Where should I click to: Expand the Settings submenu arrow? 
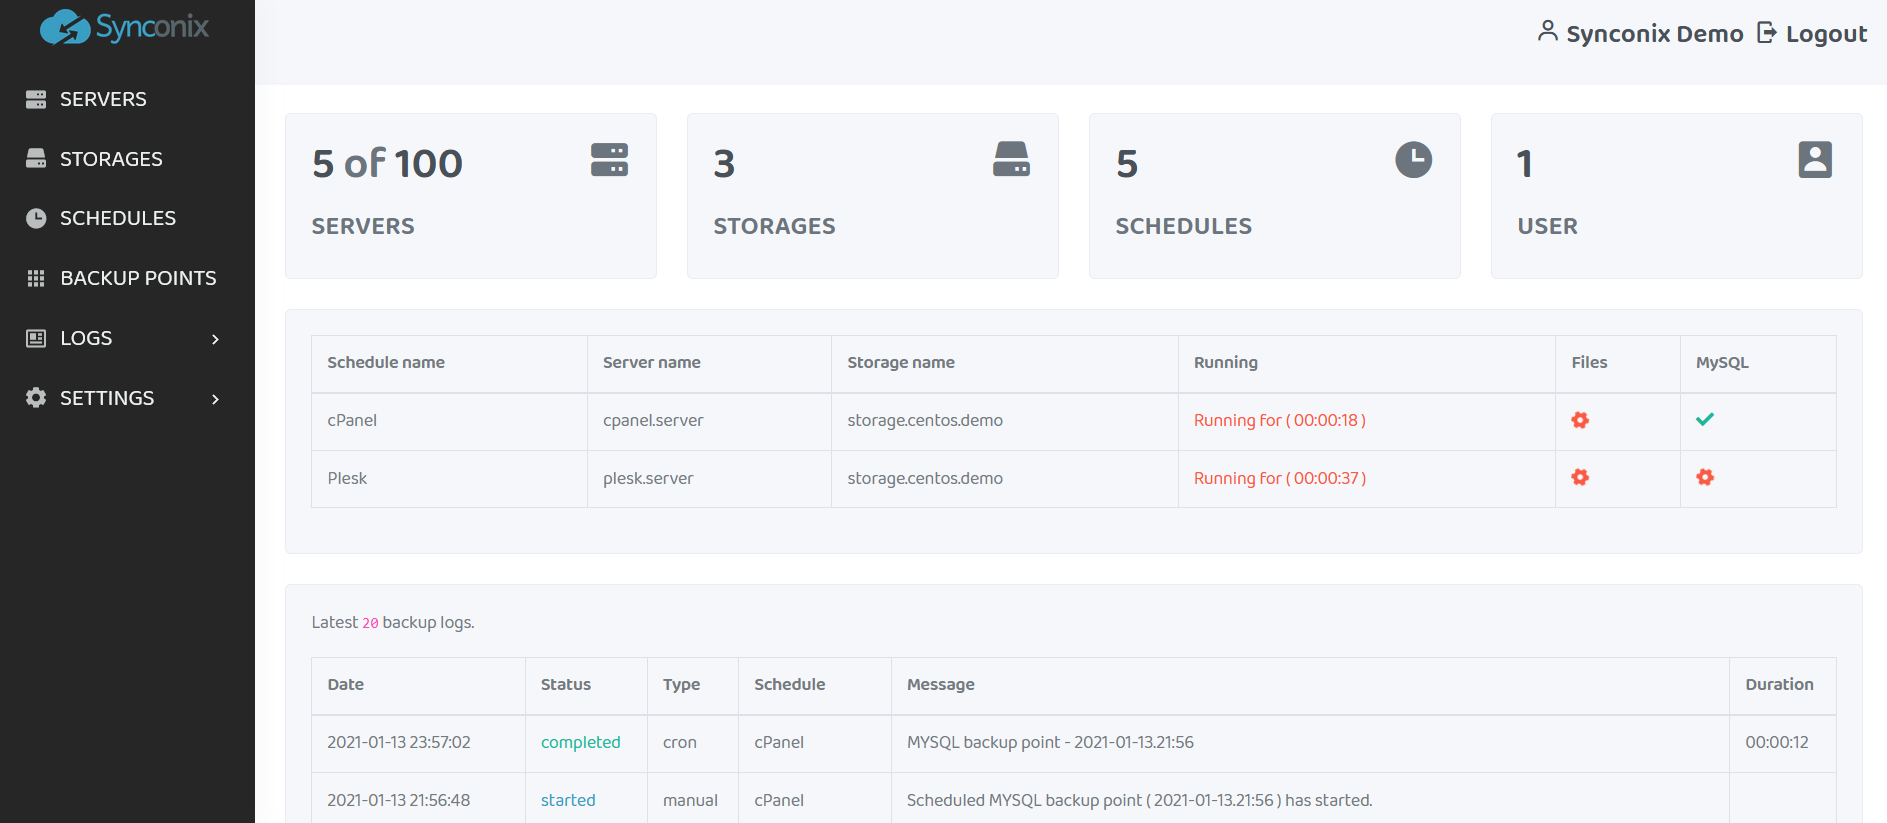point(215,399)
